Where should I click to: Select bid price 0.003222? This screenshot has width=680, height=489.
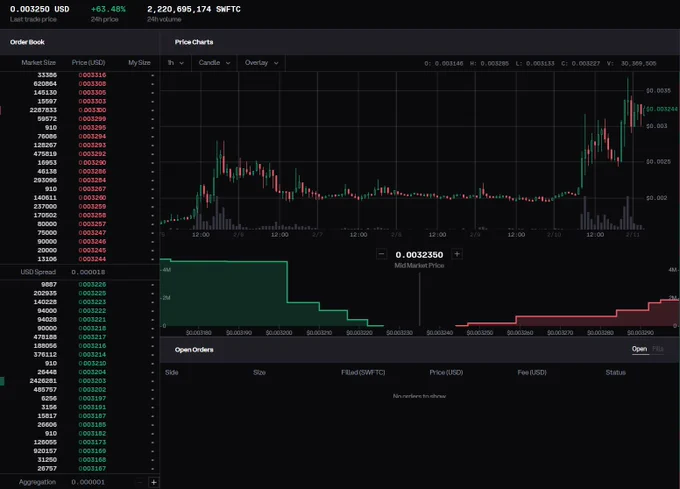(92, 311)
